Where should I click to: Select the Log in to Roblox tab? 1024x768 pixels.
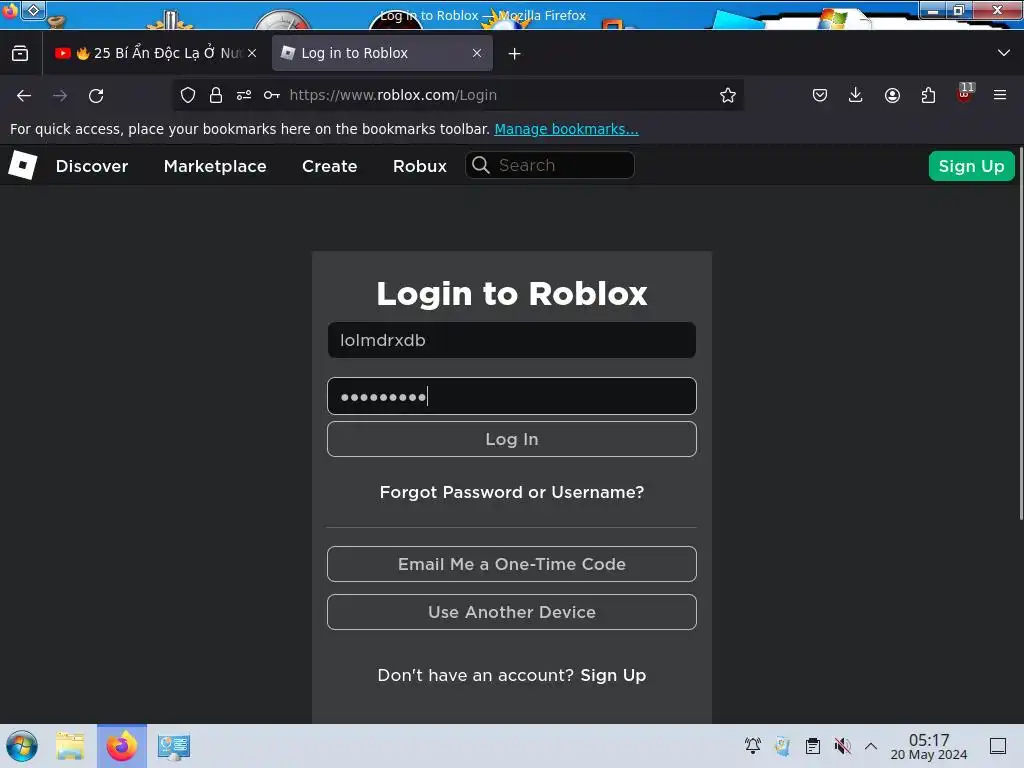click(x=382, y=54)
